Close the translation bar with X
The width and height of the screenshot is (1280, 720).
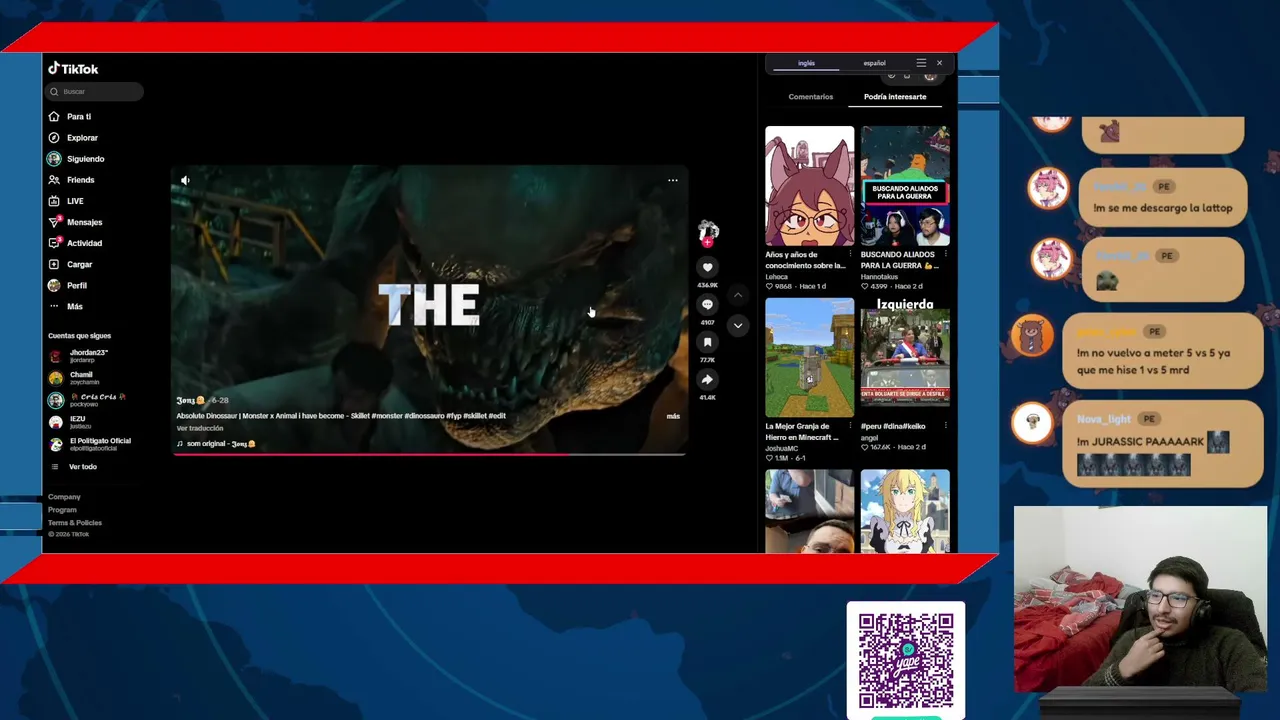939,63
